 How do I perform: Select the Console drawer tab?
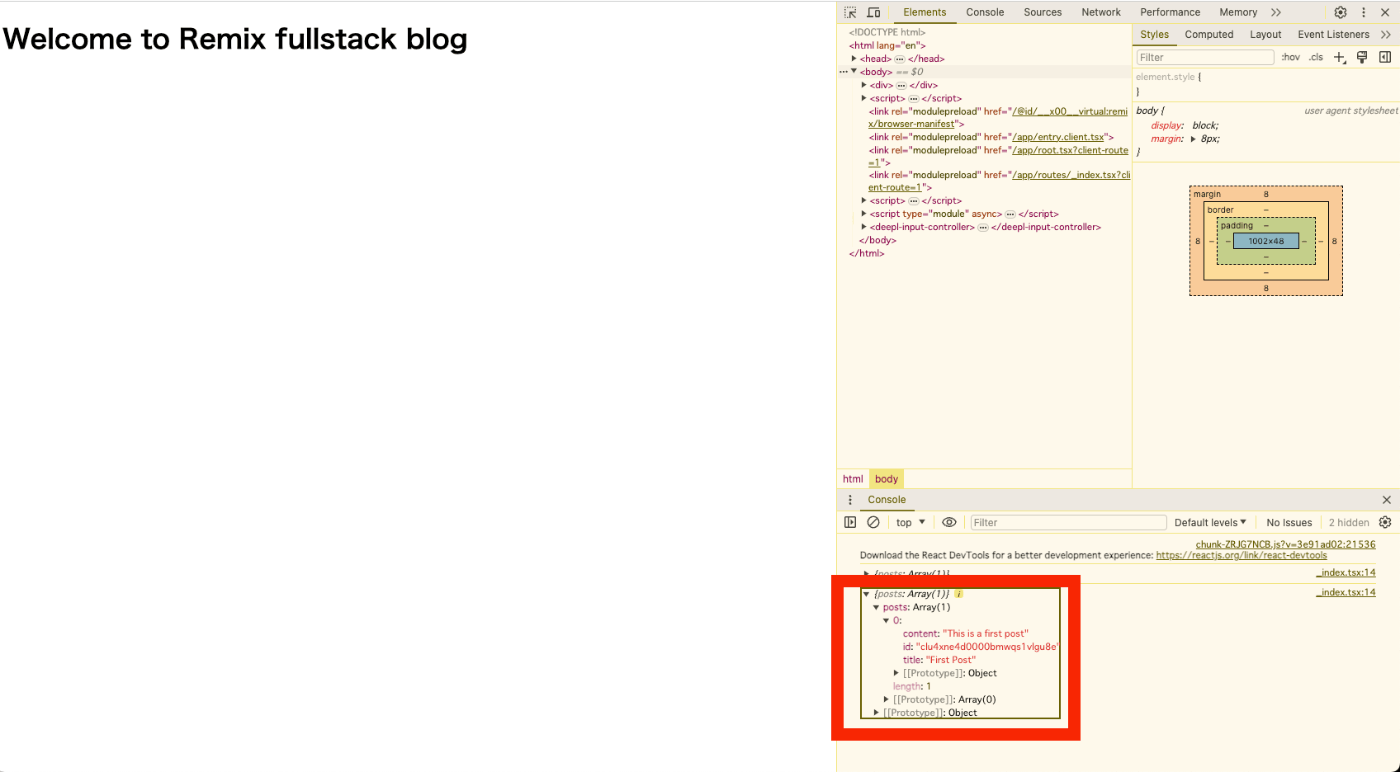886,500
